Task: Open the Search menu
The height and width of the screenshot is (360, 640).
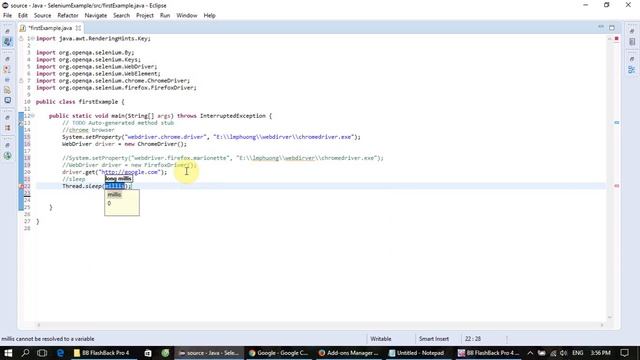Action: tap(122, 16)
